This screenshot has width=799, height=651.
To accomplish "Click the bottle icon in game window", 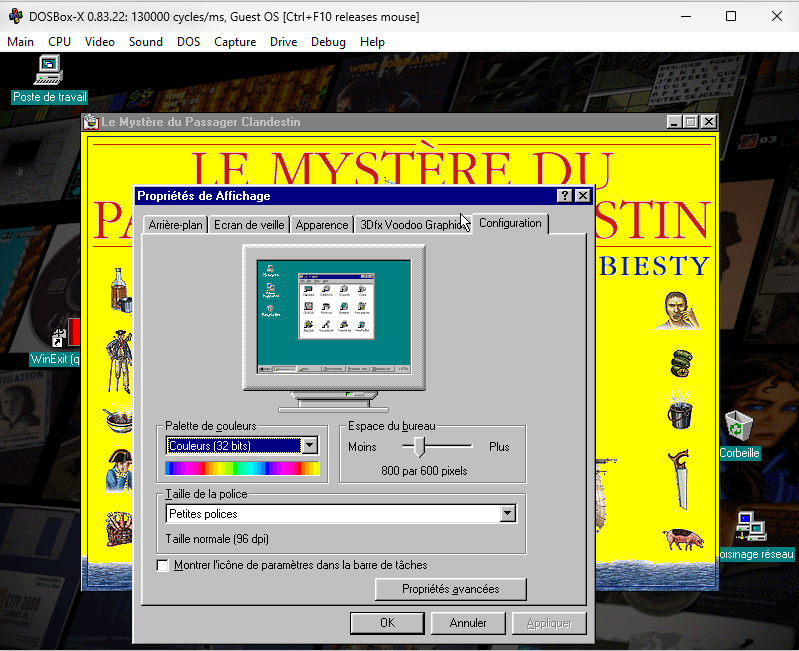I will pos(121,290).
